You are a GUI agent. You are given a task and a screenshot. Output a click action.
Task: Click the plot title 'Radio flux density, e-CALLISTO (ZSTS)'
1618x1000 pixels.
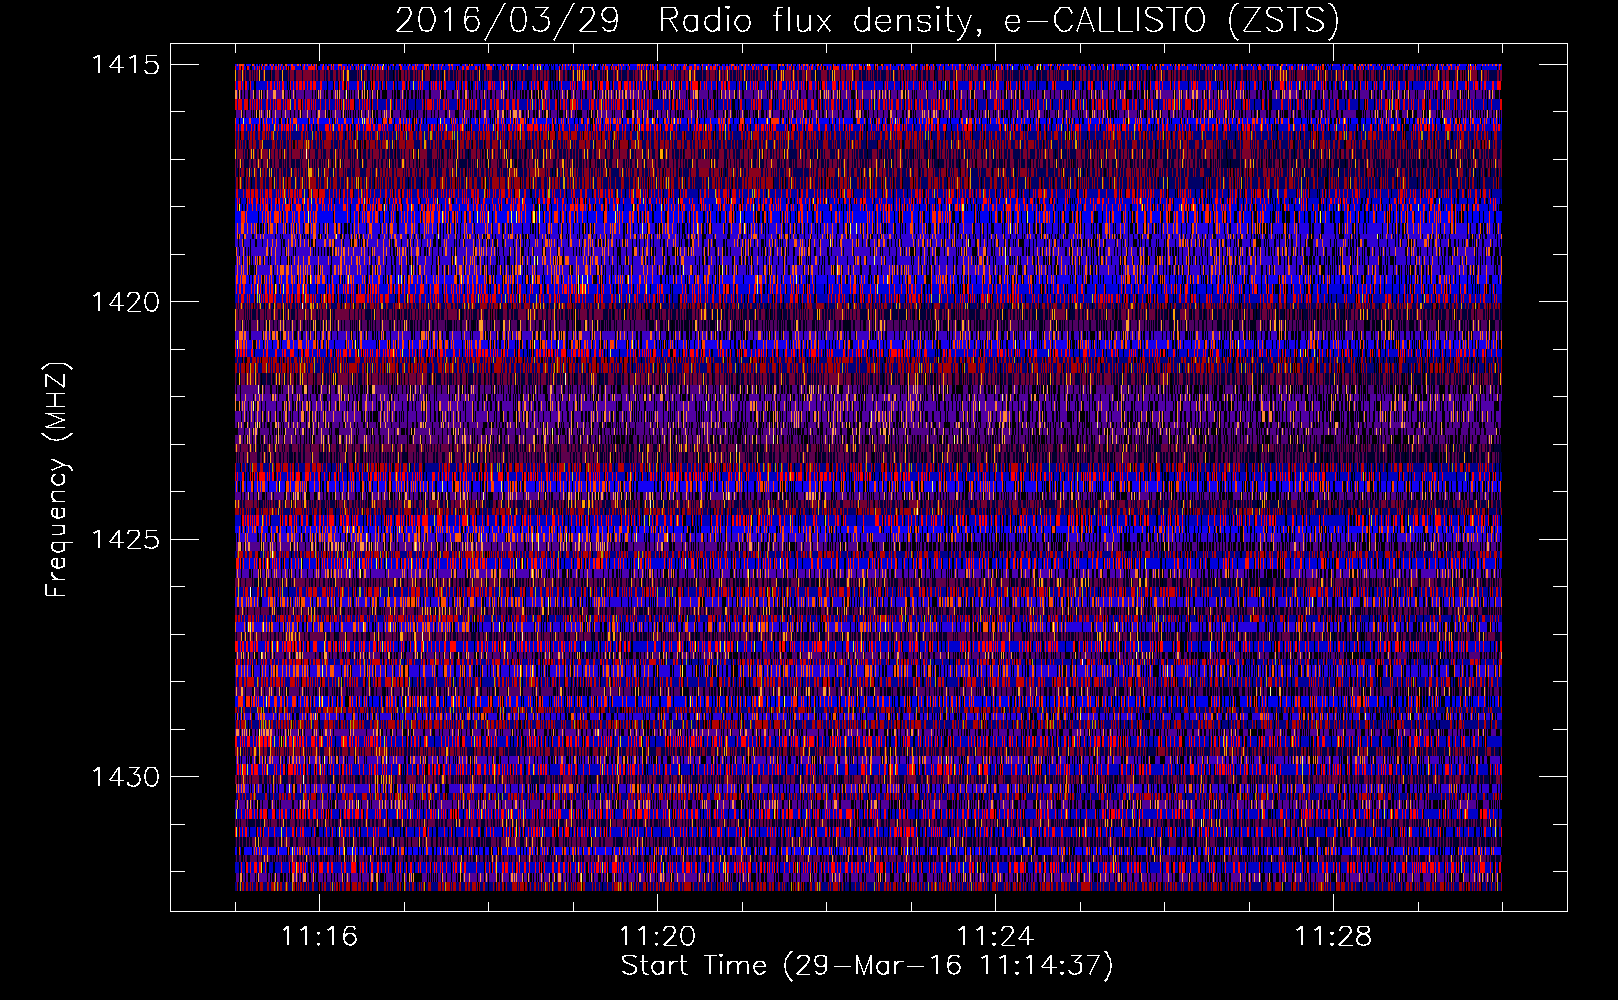(1000, 20)
